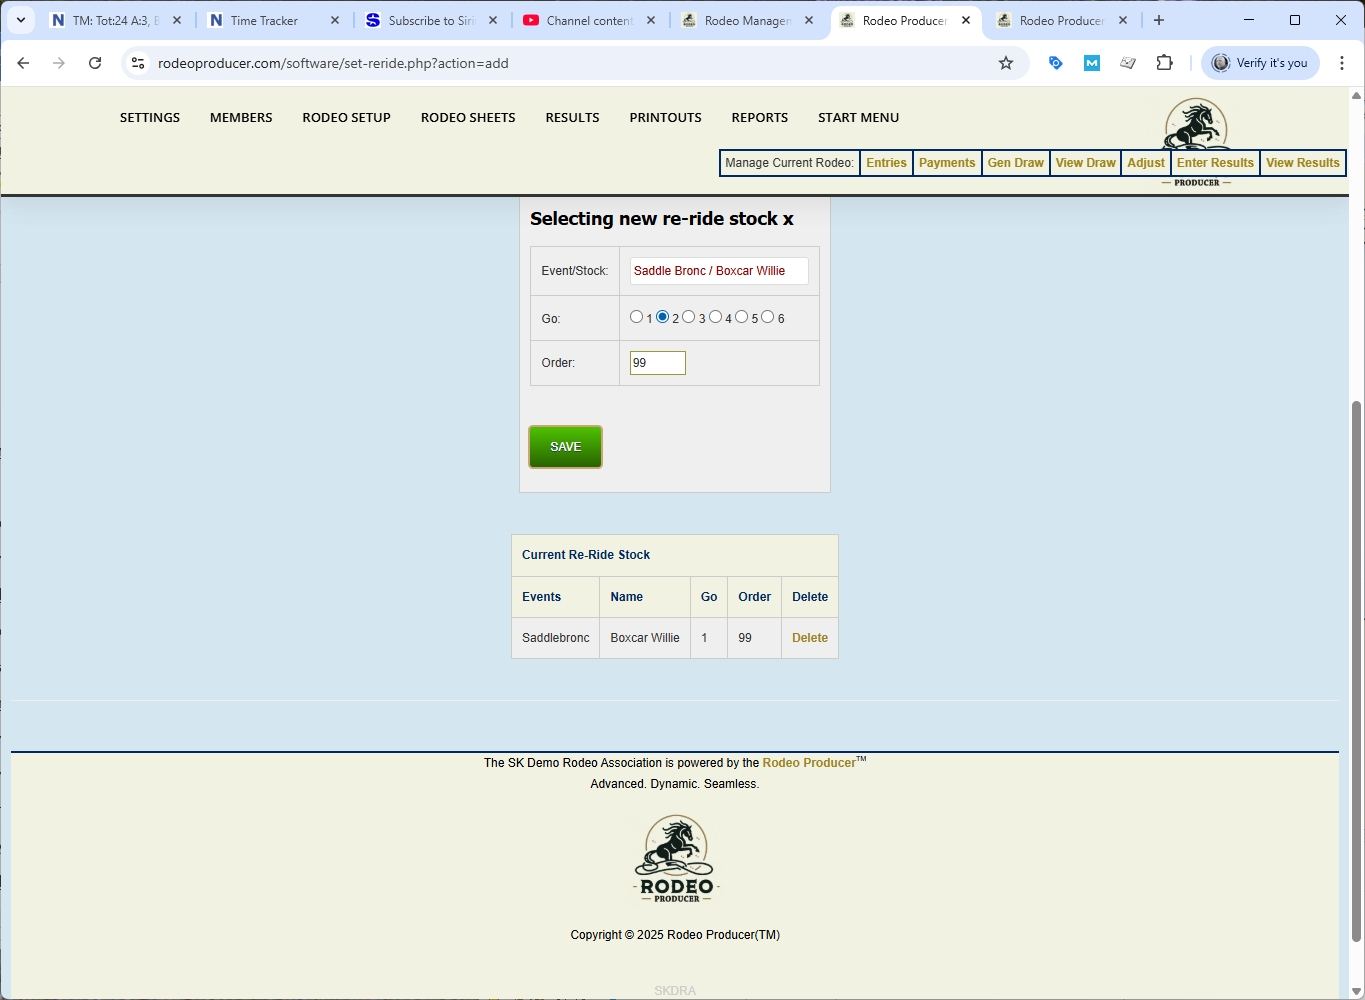The height and width of the screenshot is (1000, 1365).
Task: Select Go number 1 radio button
Action: click(637, 316)
